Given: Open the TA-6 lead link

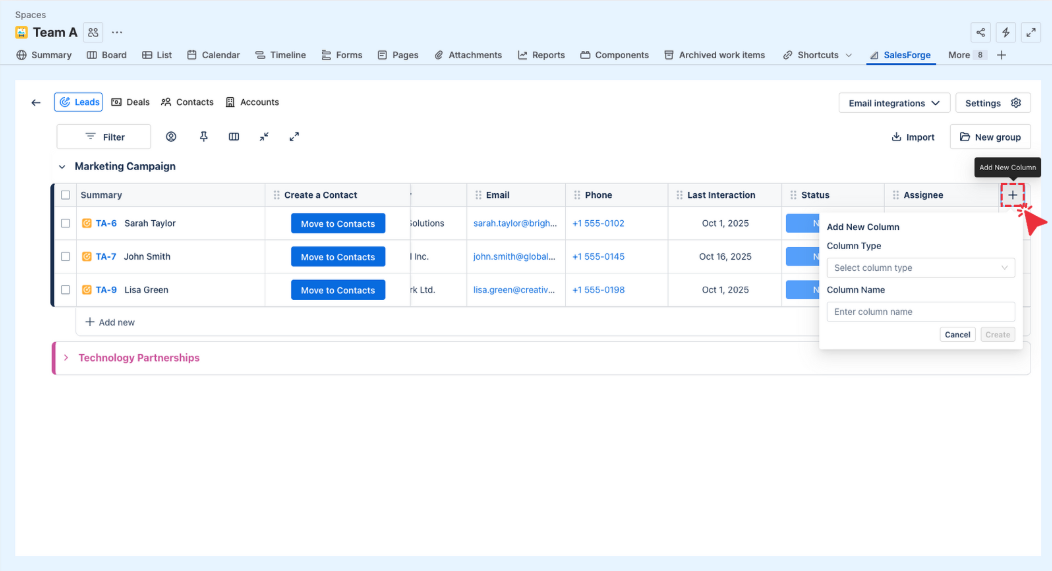Looking at the screenshot, I should (106, 224).
